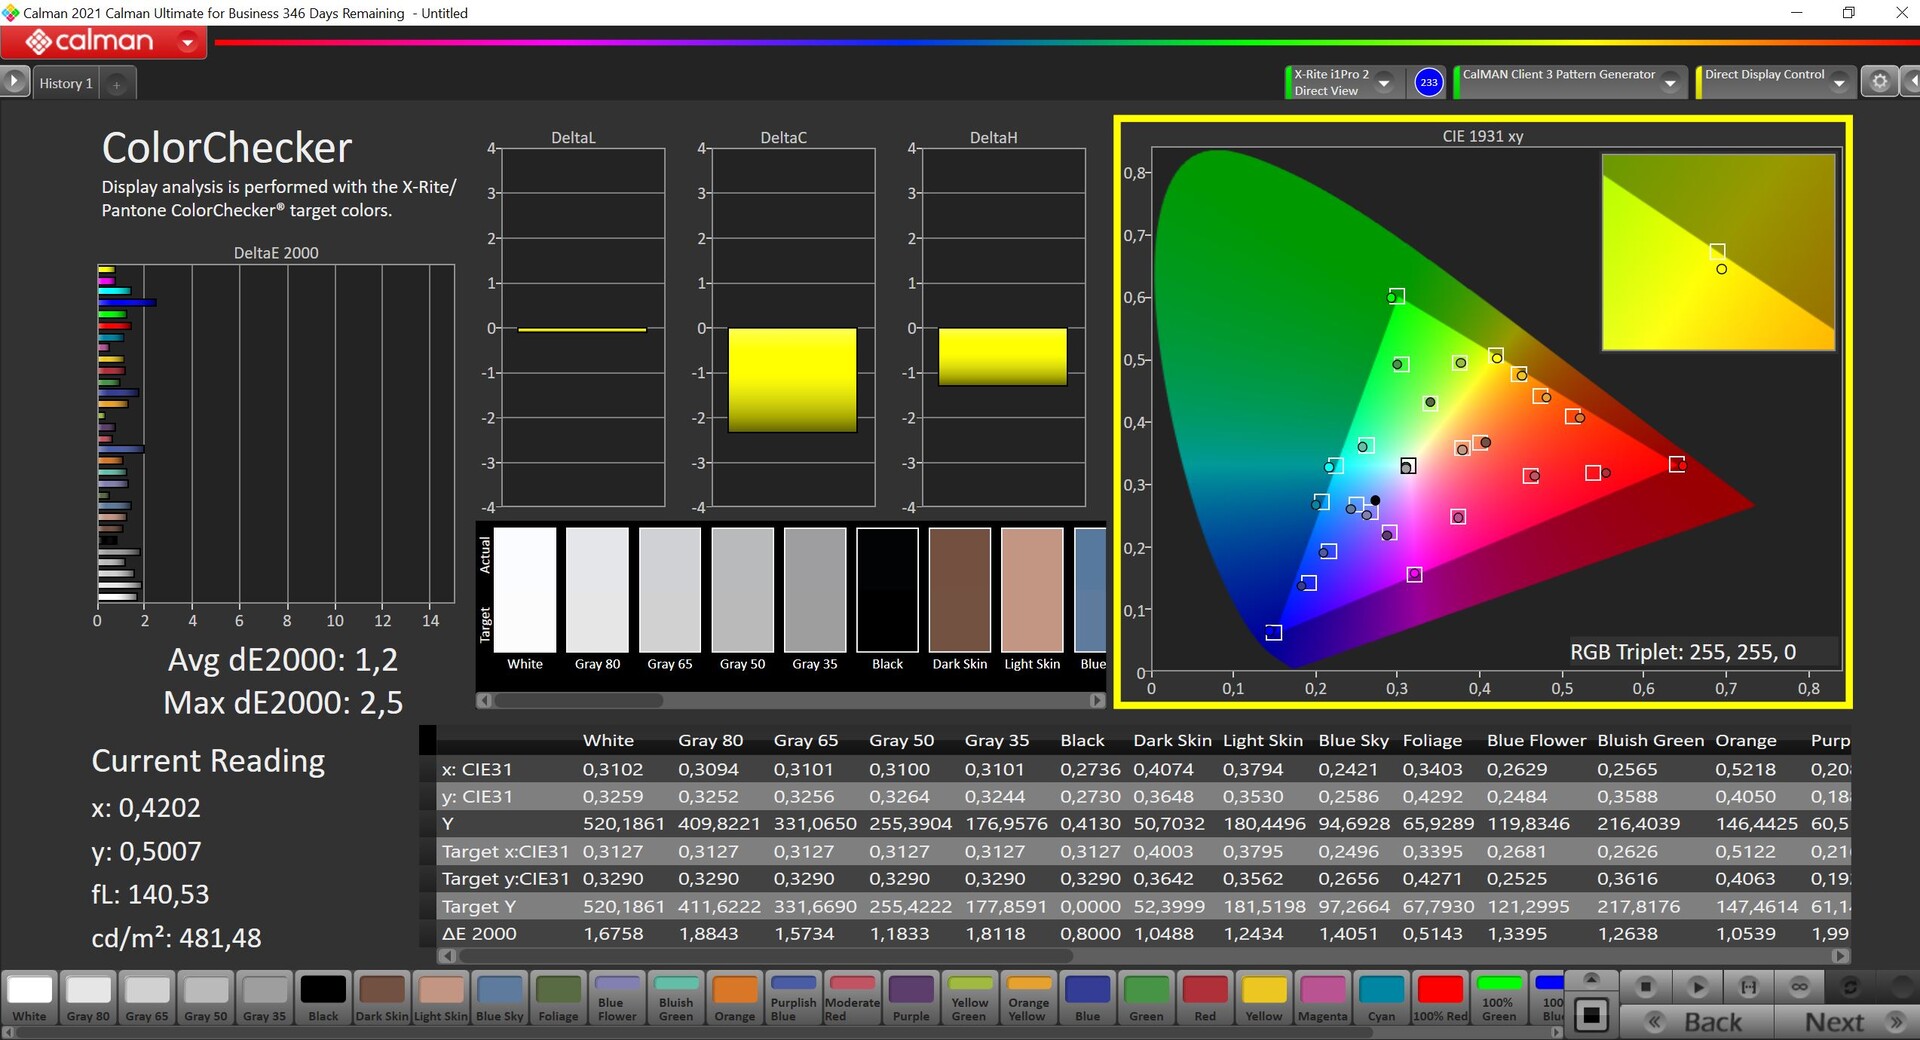Click the Dark Skin swatch comparison tile

click(x=959, y=590)
